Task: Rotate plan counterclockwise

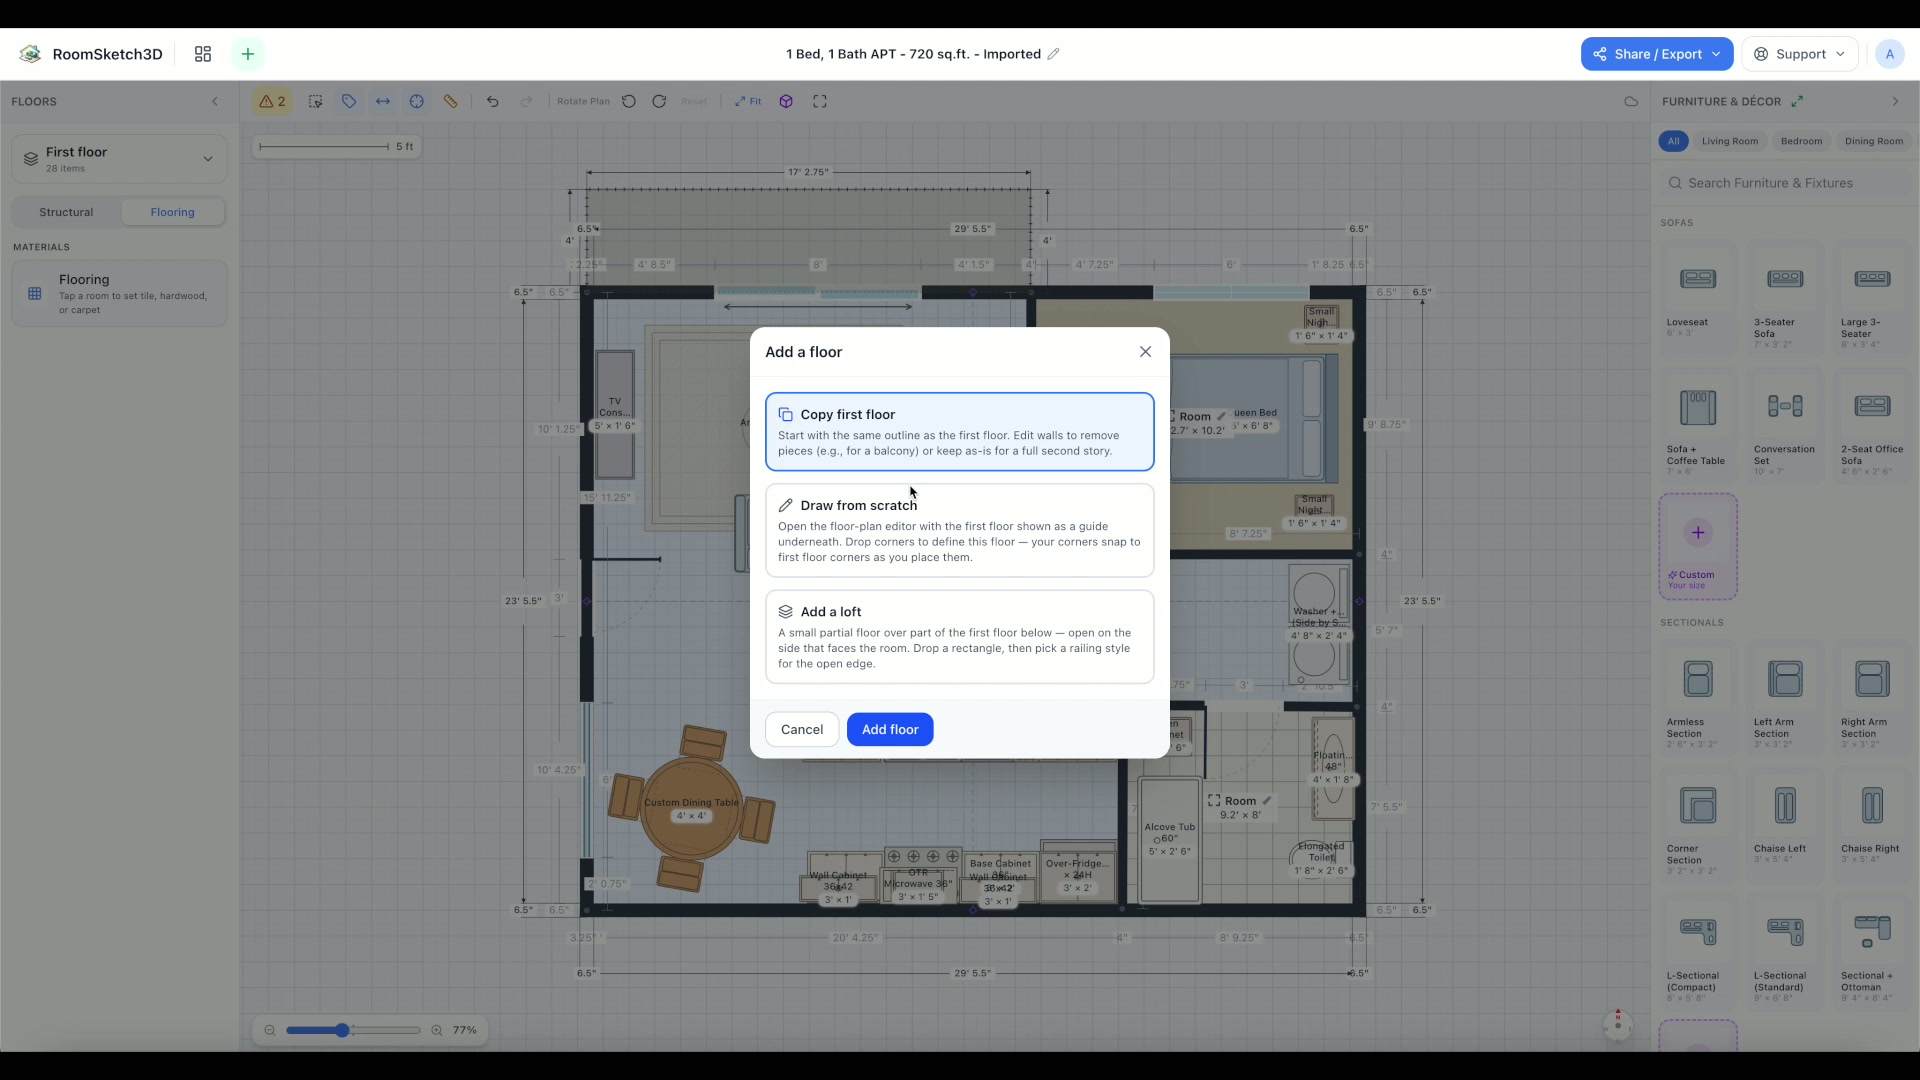Action: 629,101
